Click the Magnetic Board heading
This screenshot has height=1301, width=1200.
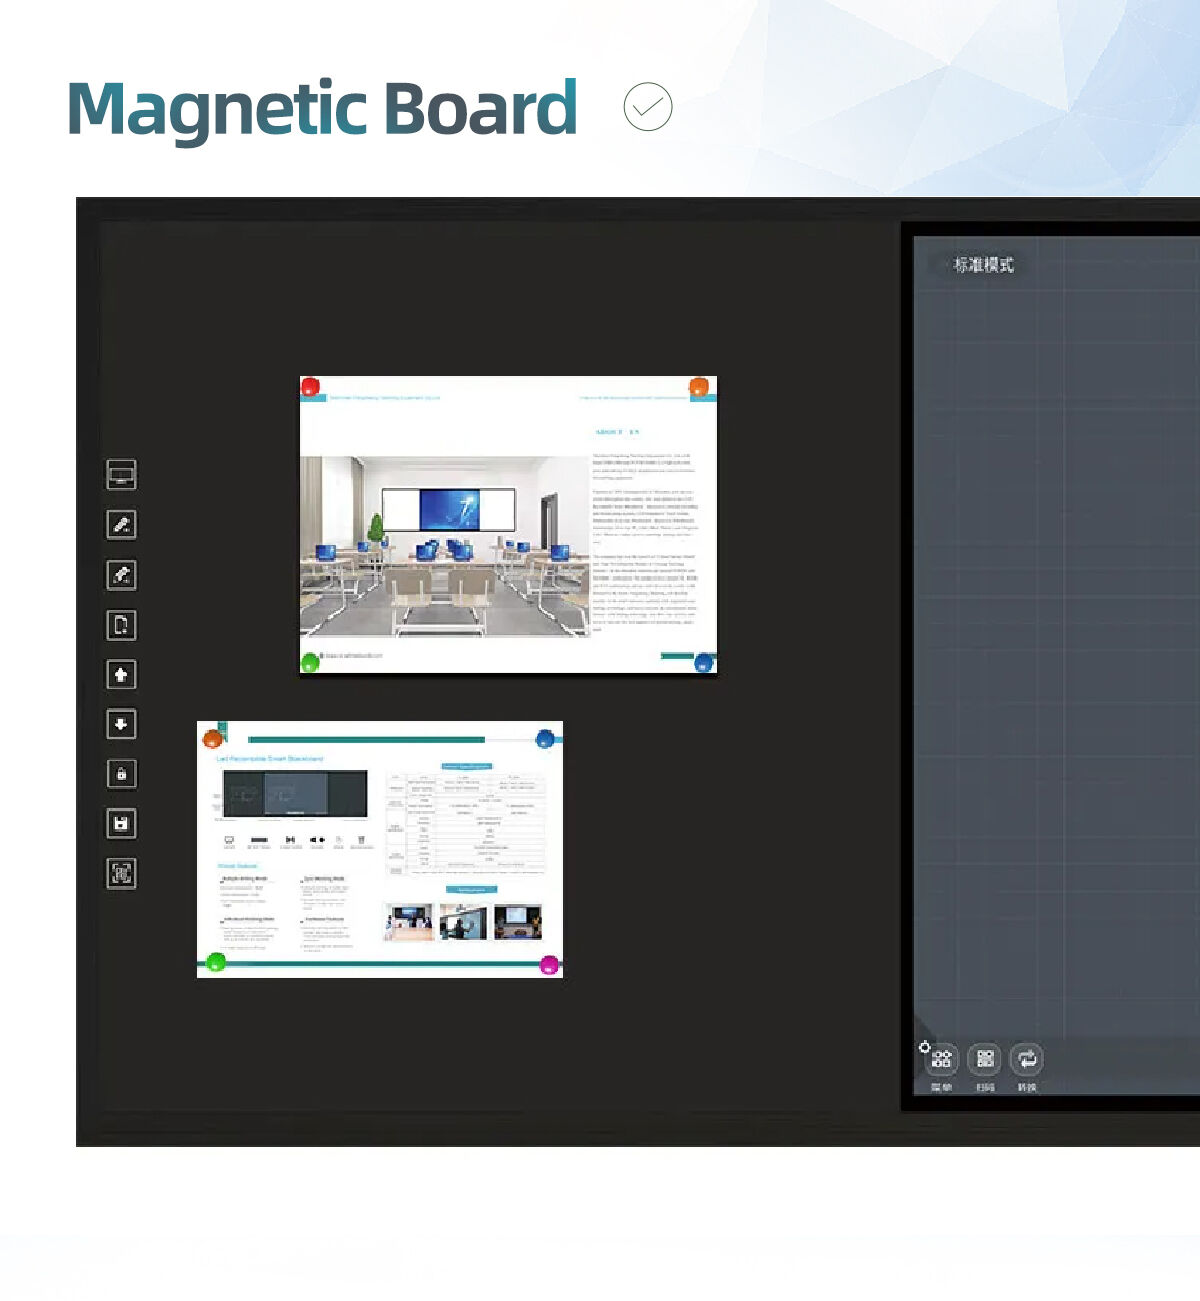click(x=322, y=108)
